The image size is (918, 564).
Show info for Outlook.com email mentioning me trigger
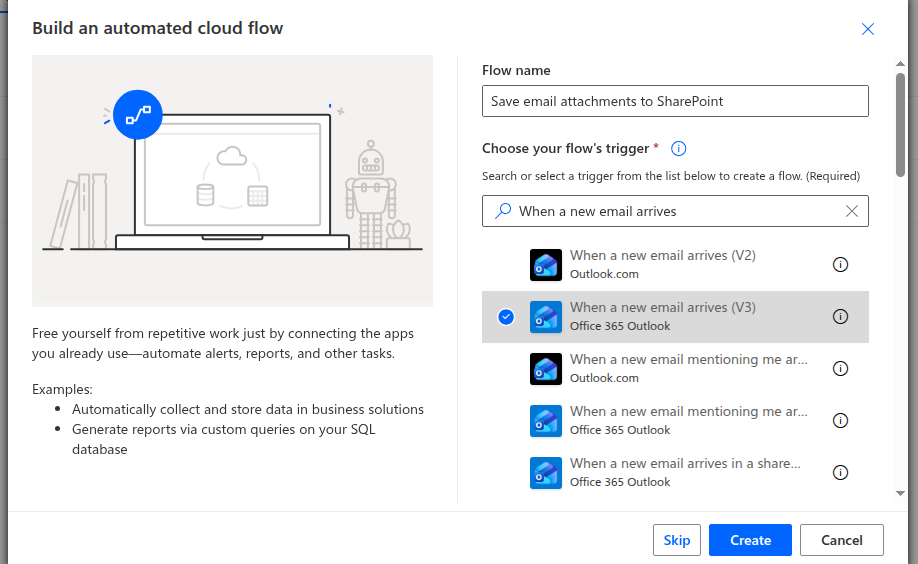click(840, 369)
